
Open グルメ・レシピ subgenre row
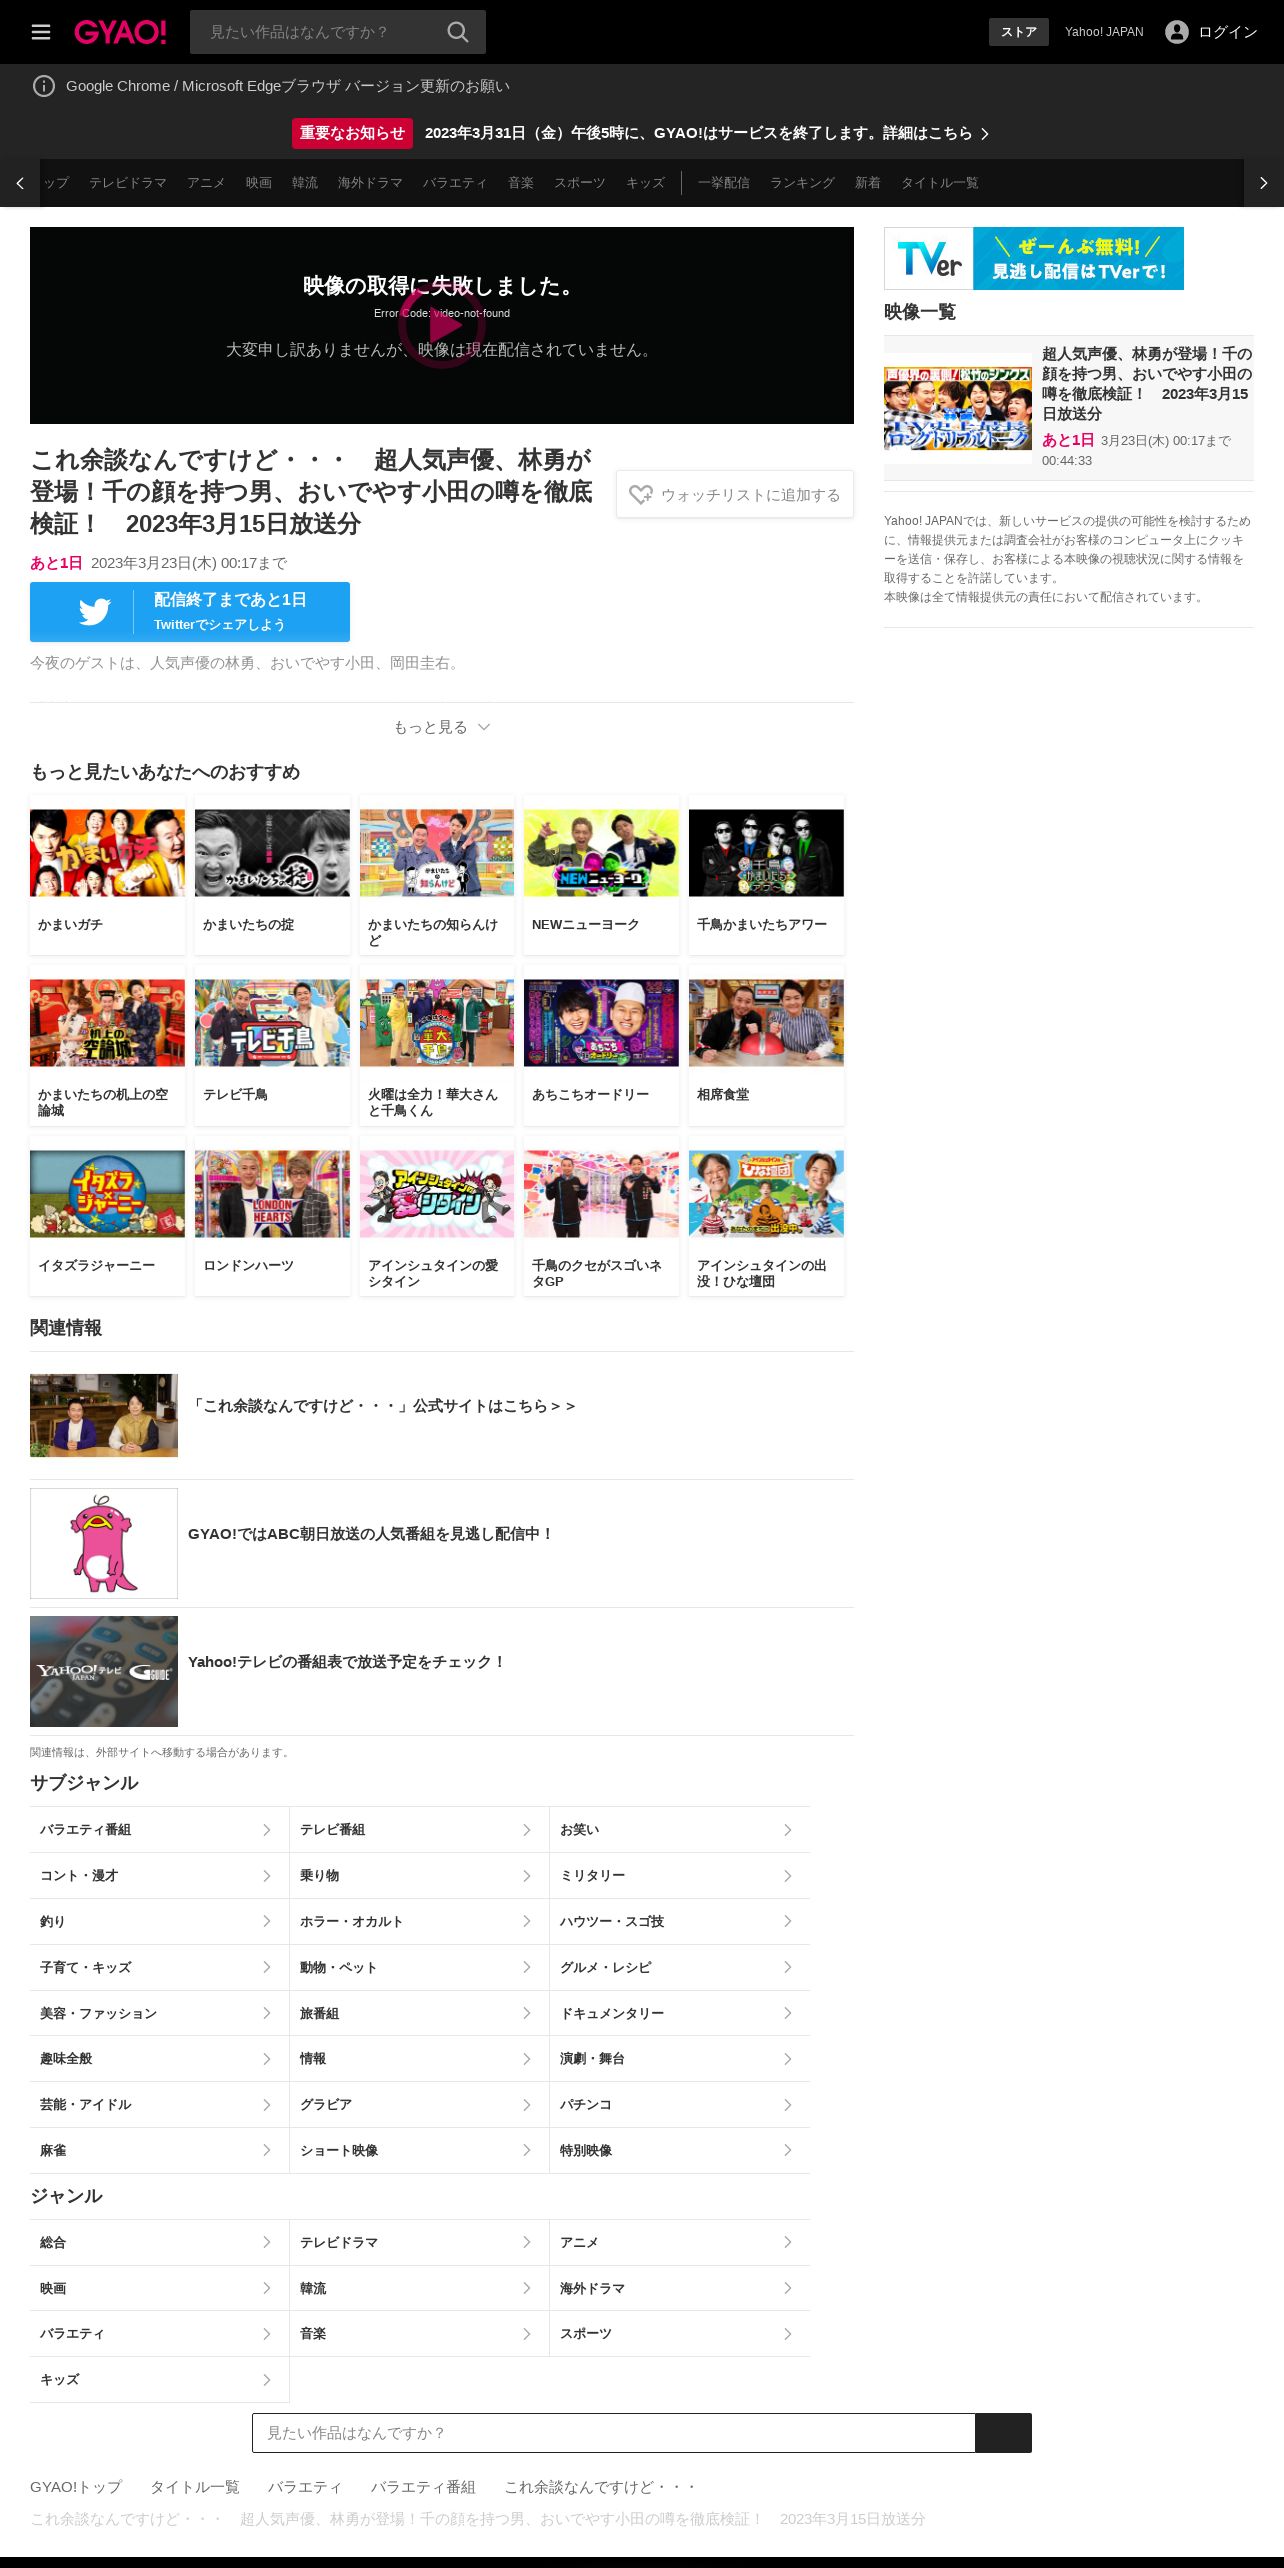[x=680, y=1967]
